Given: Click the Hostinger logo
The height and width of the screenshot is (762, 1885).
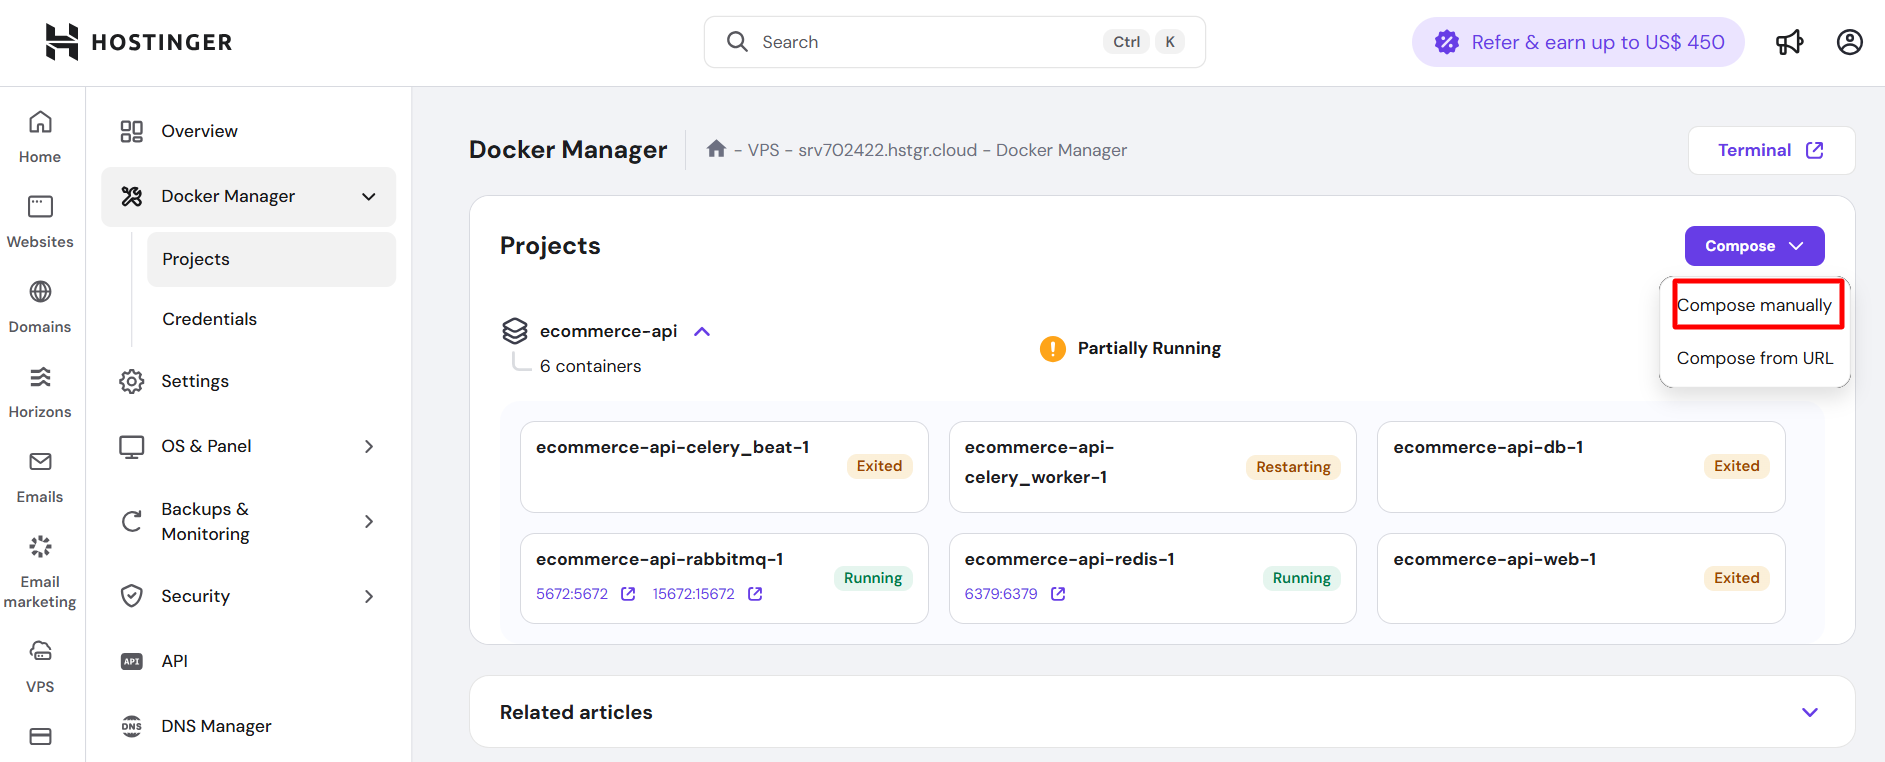Looking at the screenshot, I should click(x=138, y=42).
